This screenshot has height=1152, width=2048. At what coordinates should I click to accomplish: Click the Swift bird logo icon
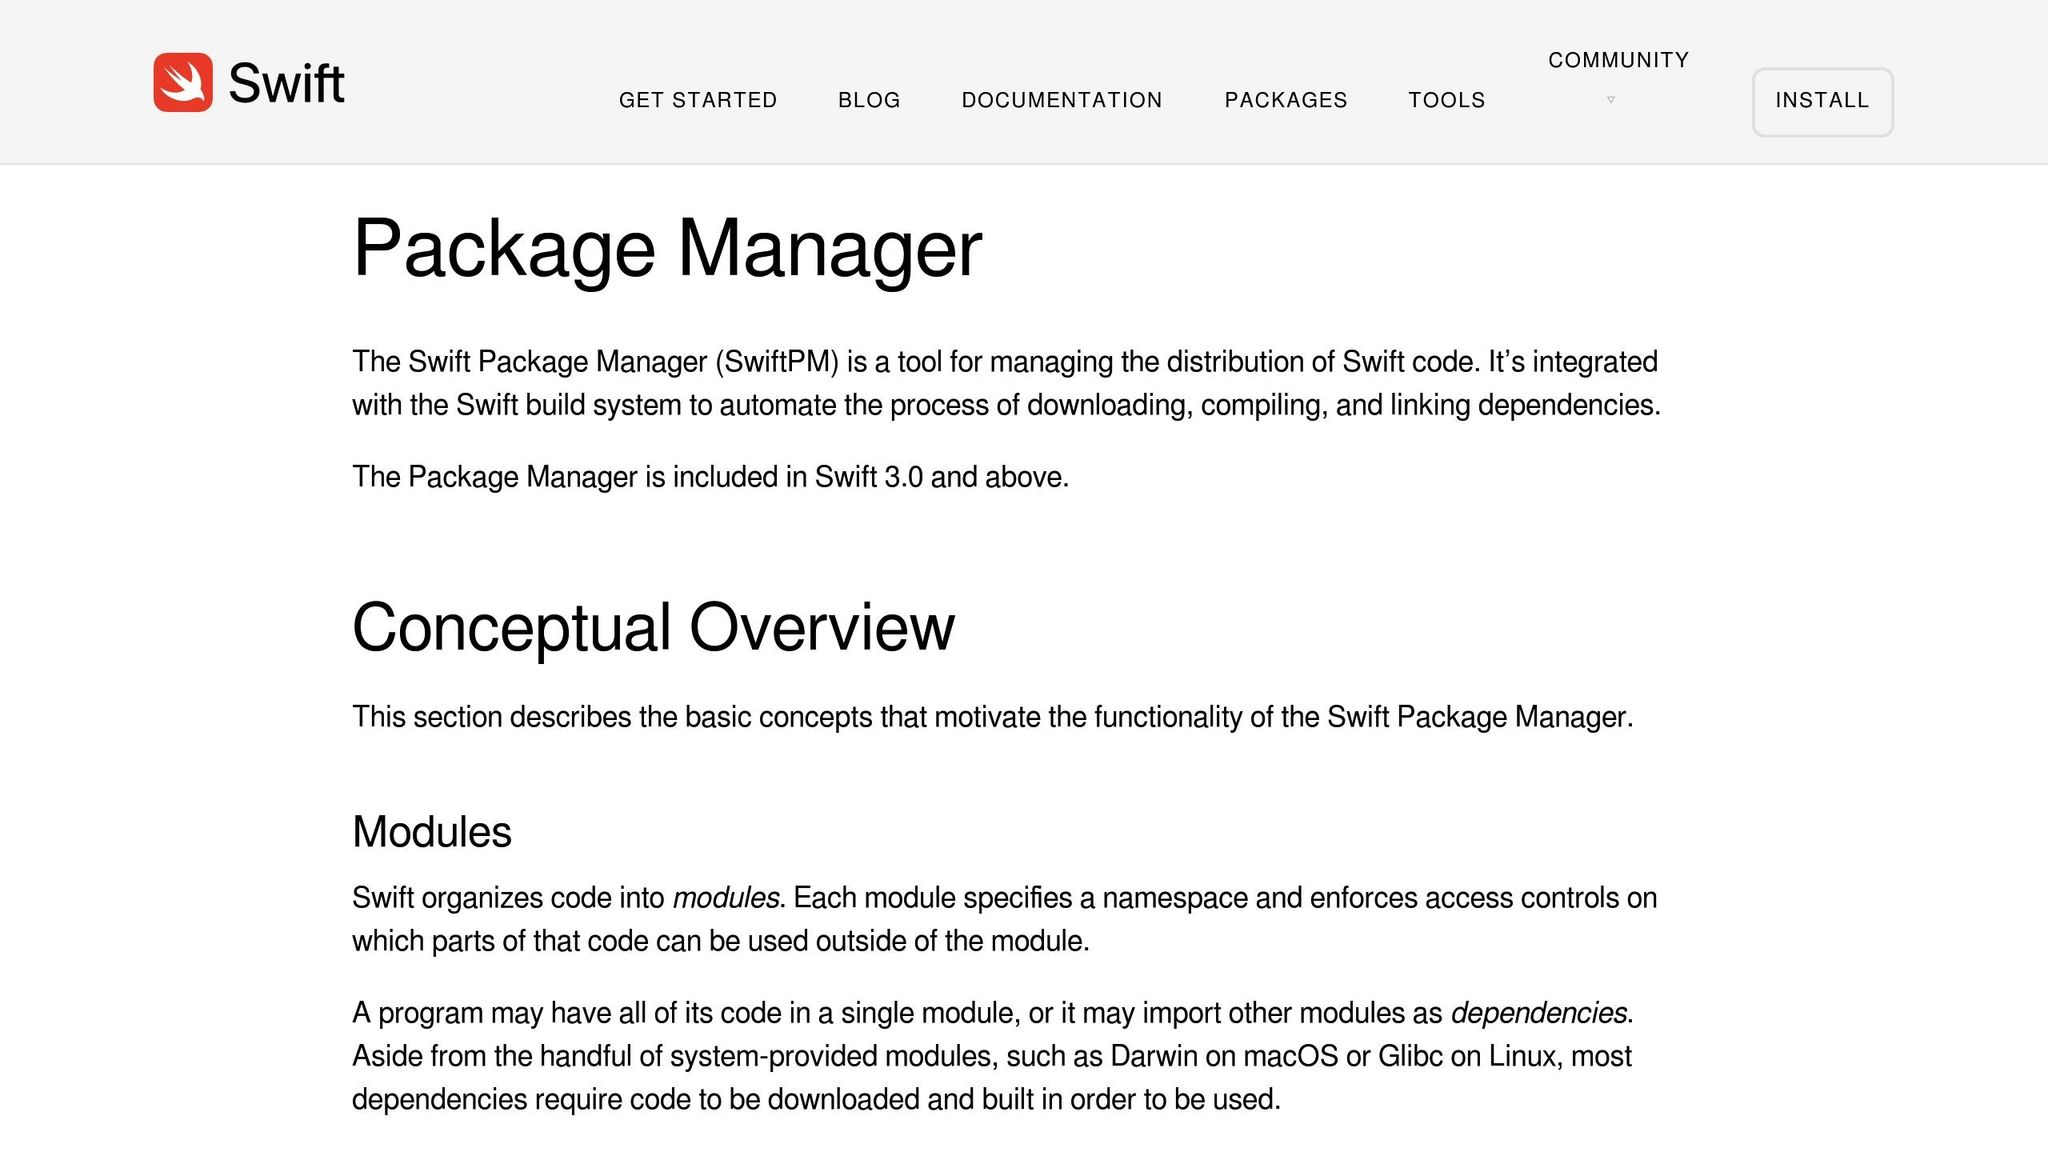tap(183, 82)
